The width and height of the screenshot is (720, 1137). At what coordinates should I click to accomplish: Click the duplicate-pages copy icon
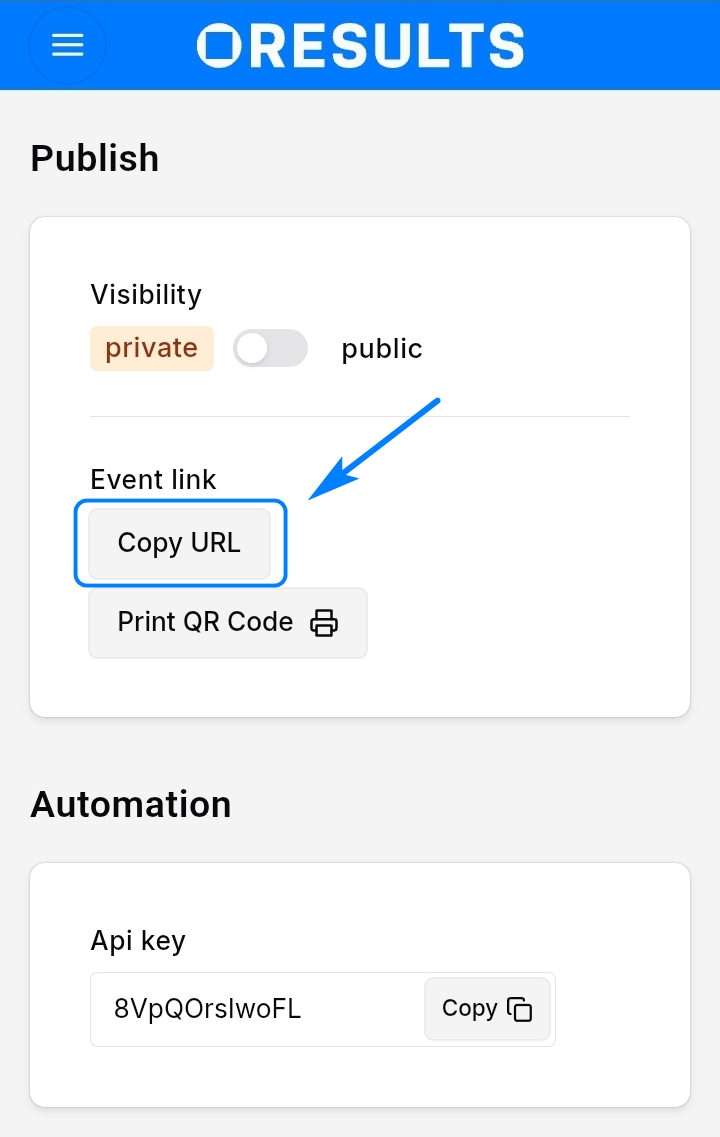click(520, 1009)
